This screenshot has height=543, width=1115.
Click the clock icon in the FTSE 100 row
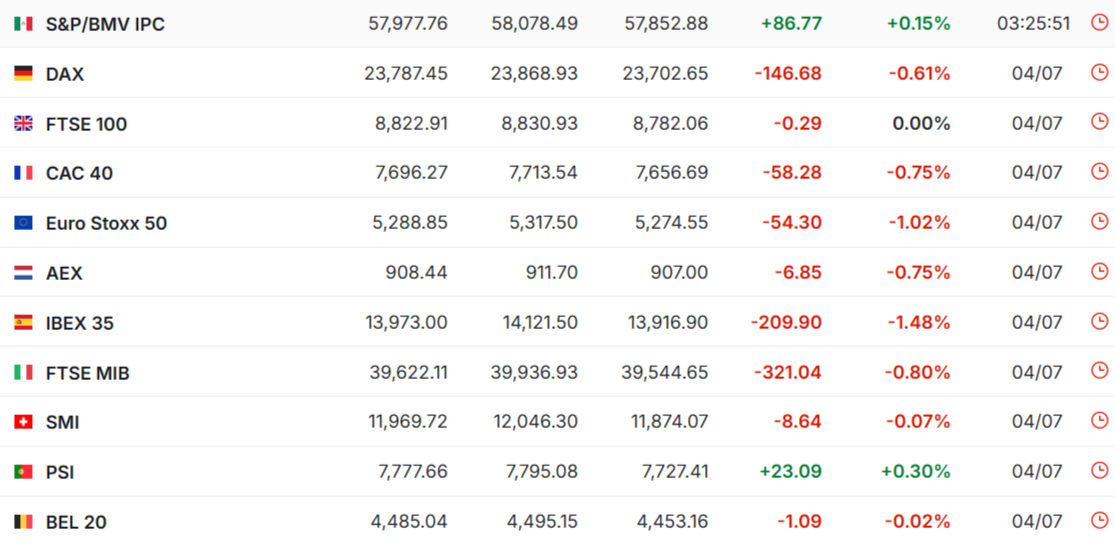click(1099, 122)
